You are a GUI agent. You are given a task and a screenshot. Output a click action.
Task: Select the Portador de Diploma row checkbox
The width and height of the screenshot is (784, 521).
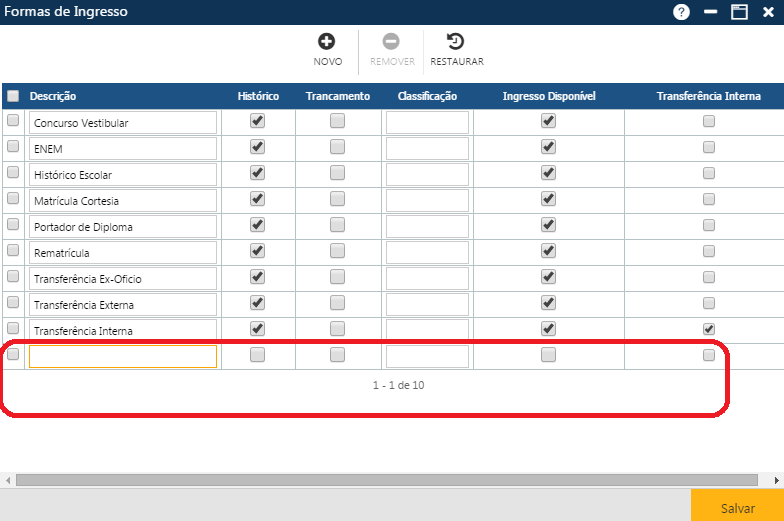[13, 225]
